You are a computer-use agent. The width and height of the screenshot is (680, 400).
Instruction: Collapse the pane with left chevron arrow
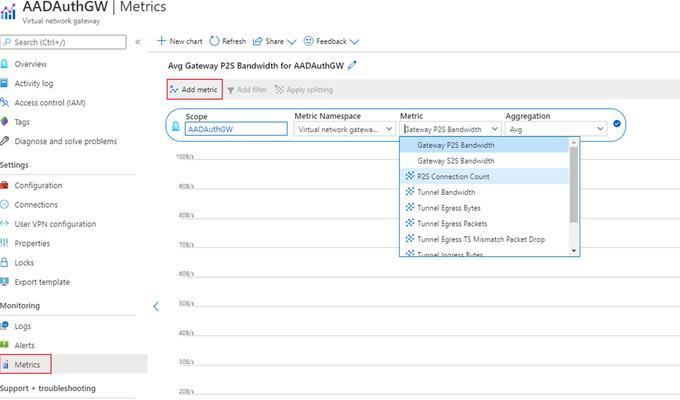click(x=156, y=306)
